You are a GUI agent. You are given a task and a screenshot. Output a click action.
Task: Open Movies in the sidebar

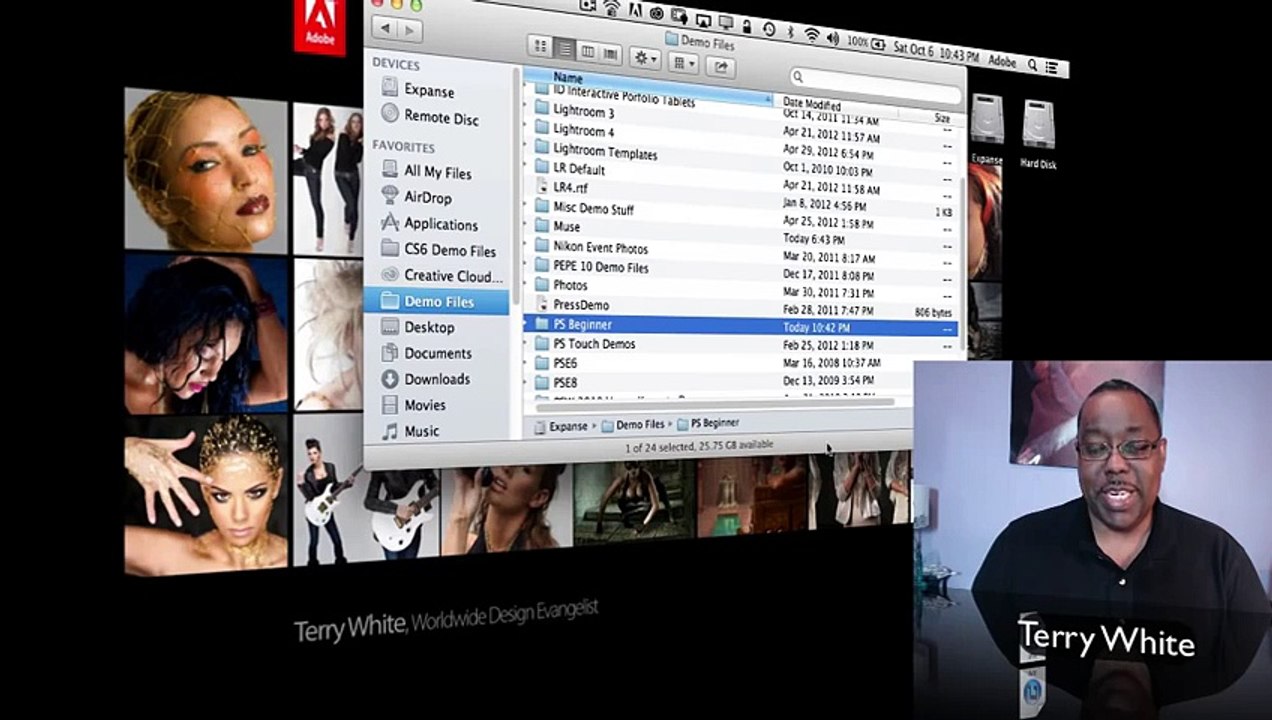coord(425,405)
